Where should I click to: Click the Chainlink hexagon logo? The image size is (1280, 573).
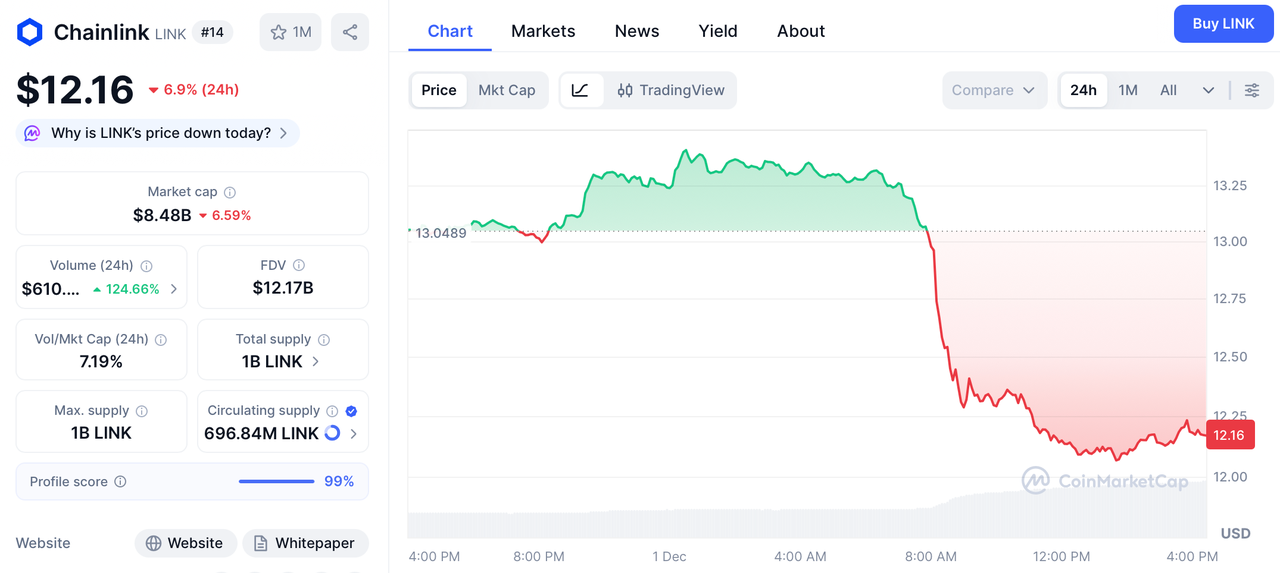pos(30,32)
